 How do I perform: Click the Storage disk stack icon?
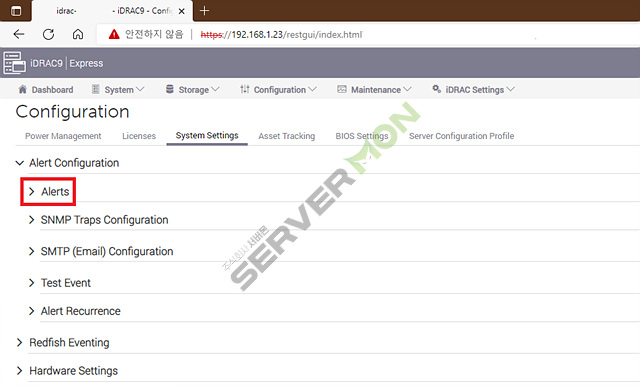point(170,89)
